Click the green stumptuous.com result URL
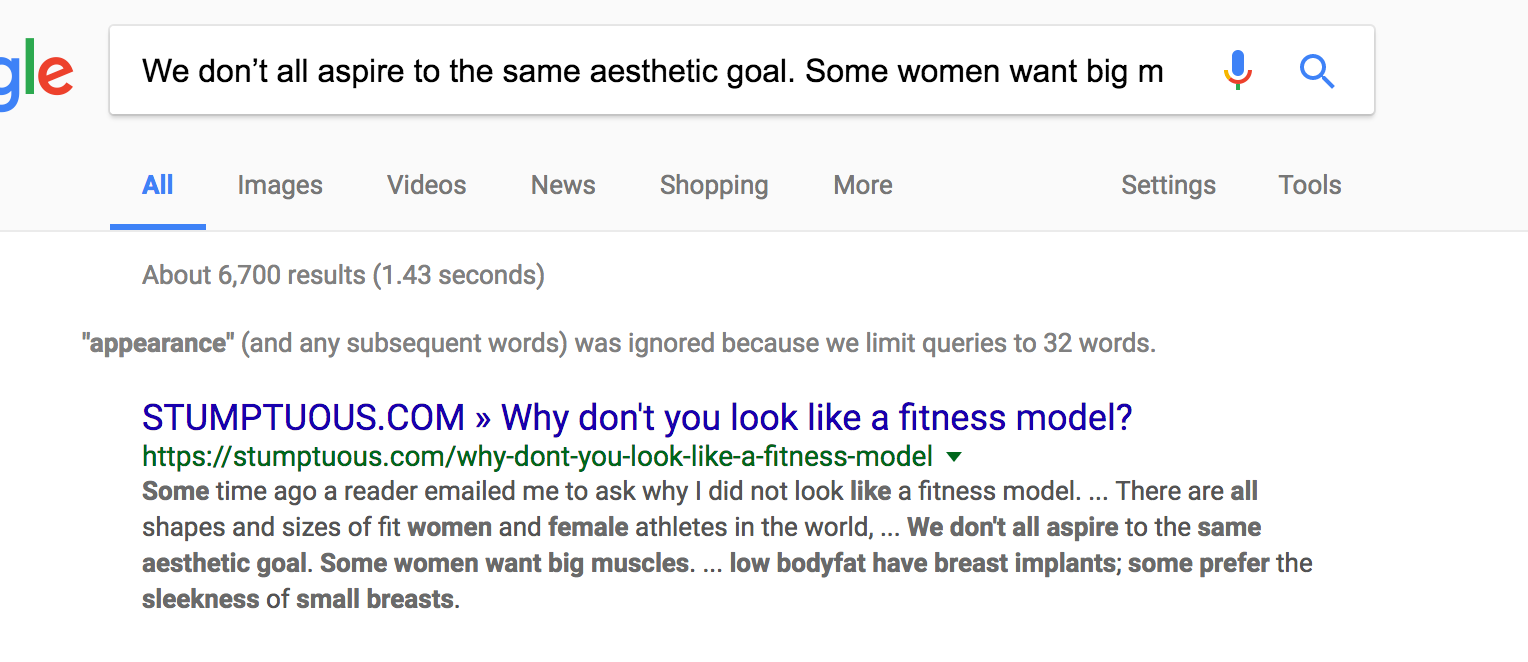 (537, 457)
